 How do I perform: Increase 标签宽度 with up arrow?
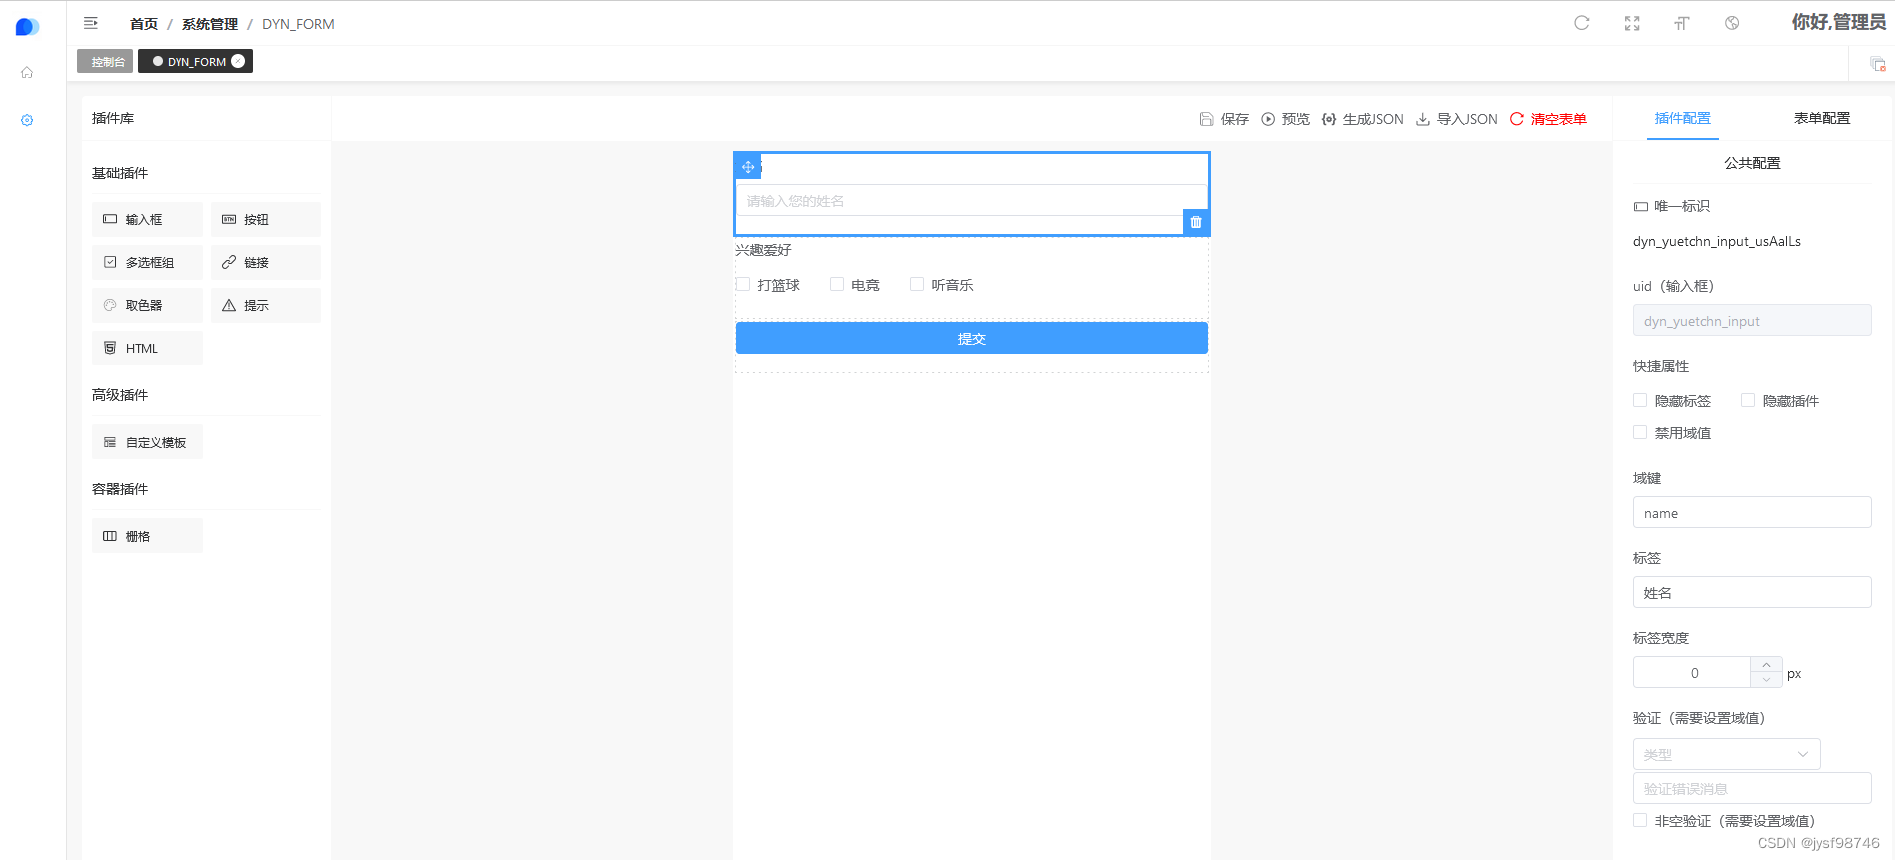[1766, 665]
